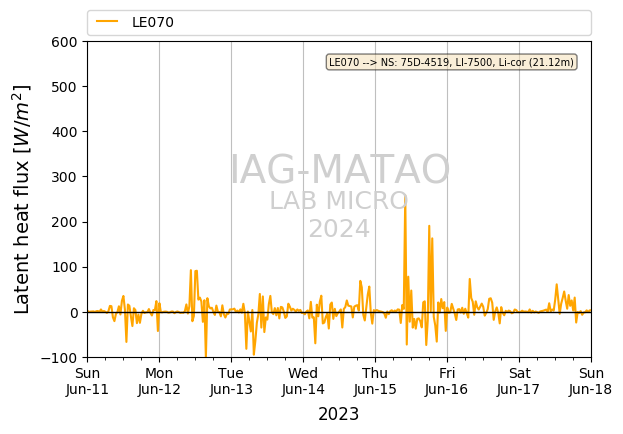Click the Sat Jun-17 x-axis label
Viewport: 623px width, 434px height.
519,381
